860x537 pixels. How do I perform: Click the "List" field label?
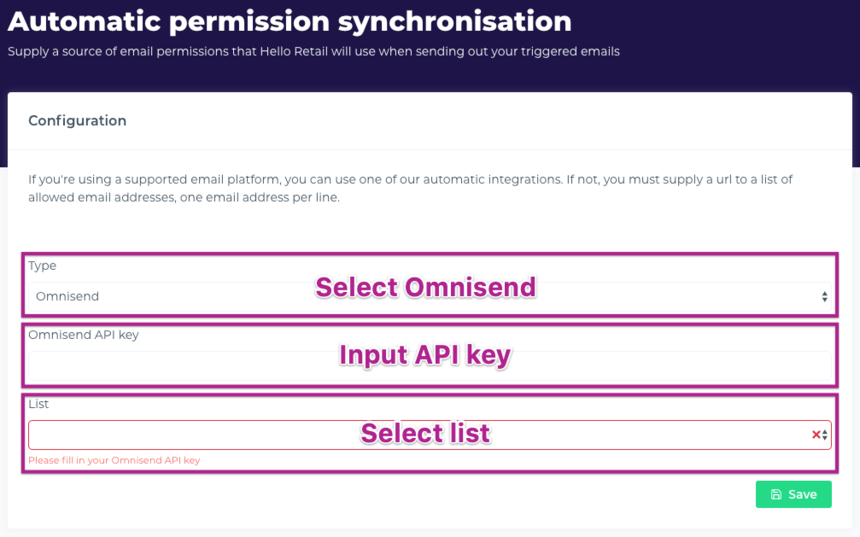(x=38, y=404)
